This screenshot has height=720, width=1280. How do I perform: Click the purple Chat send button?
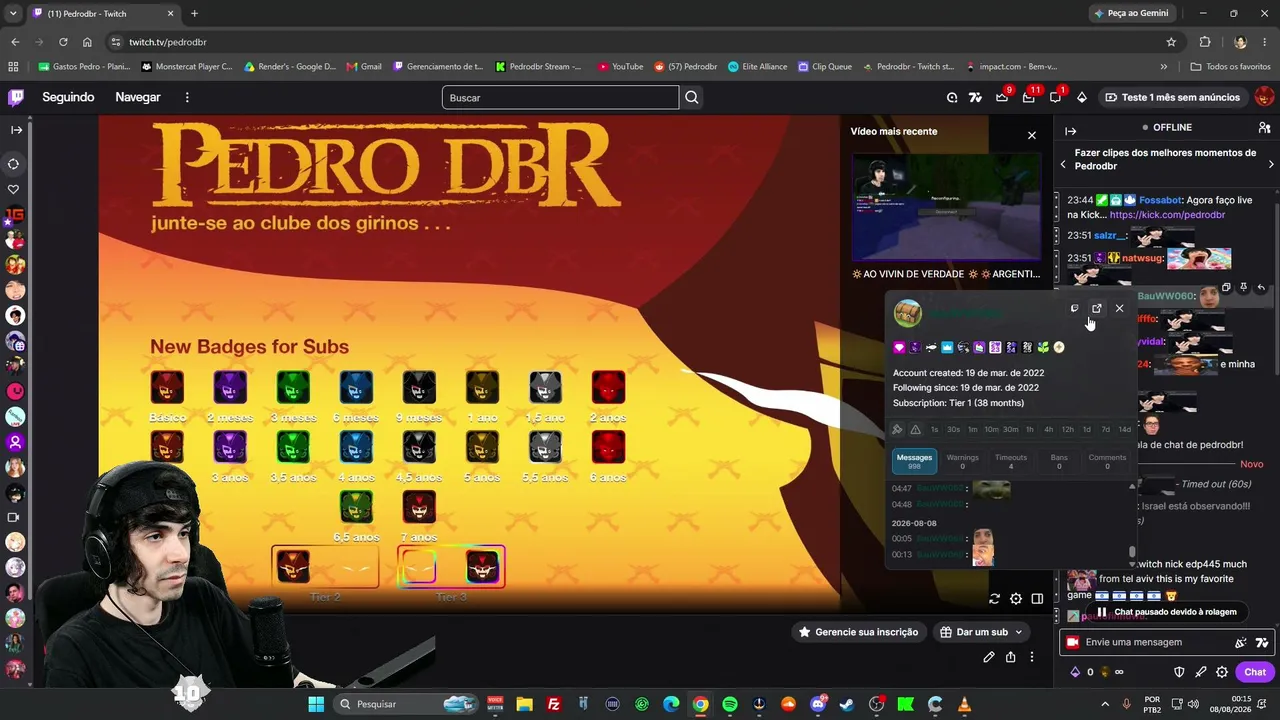coord(1255,672)
